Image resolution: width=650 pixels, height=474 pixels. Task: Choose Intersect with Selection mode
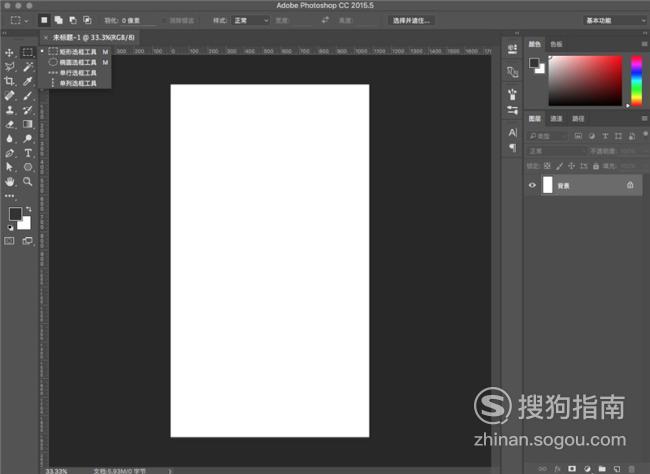[x=87, y=20]
